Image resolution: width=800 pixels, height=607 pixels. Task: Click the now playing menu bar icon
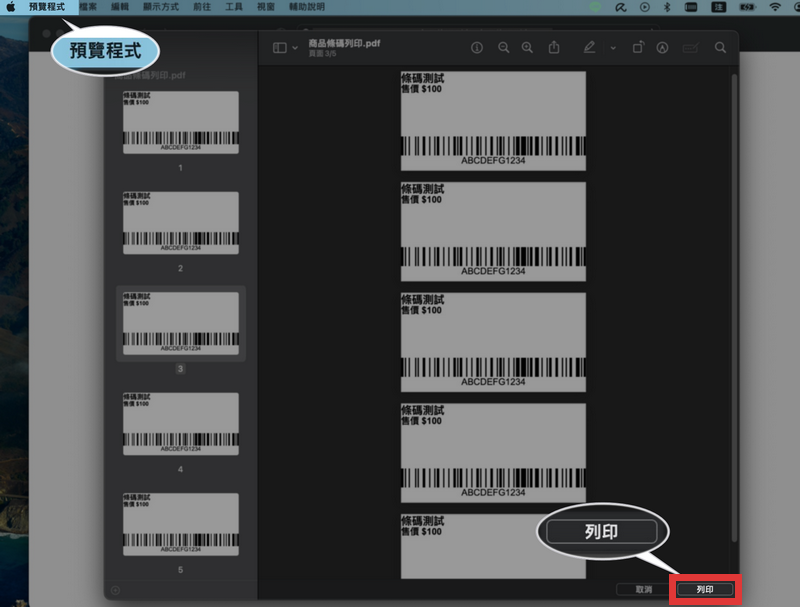pos(645,7)
